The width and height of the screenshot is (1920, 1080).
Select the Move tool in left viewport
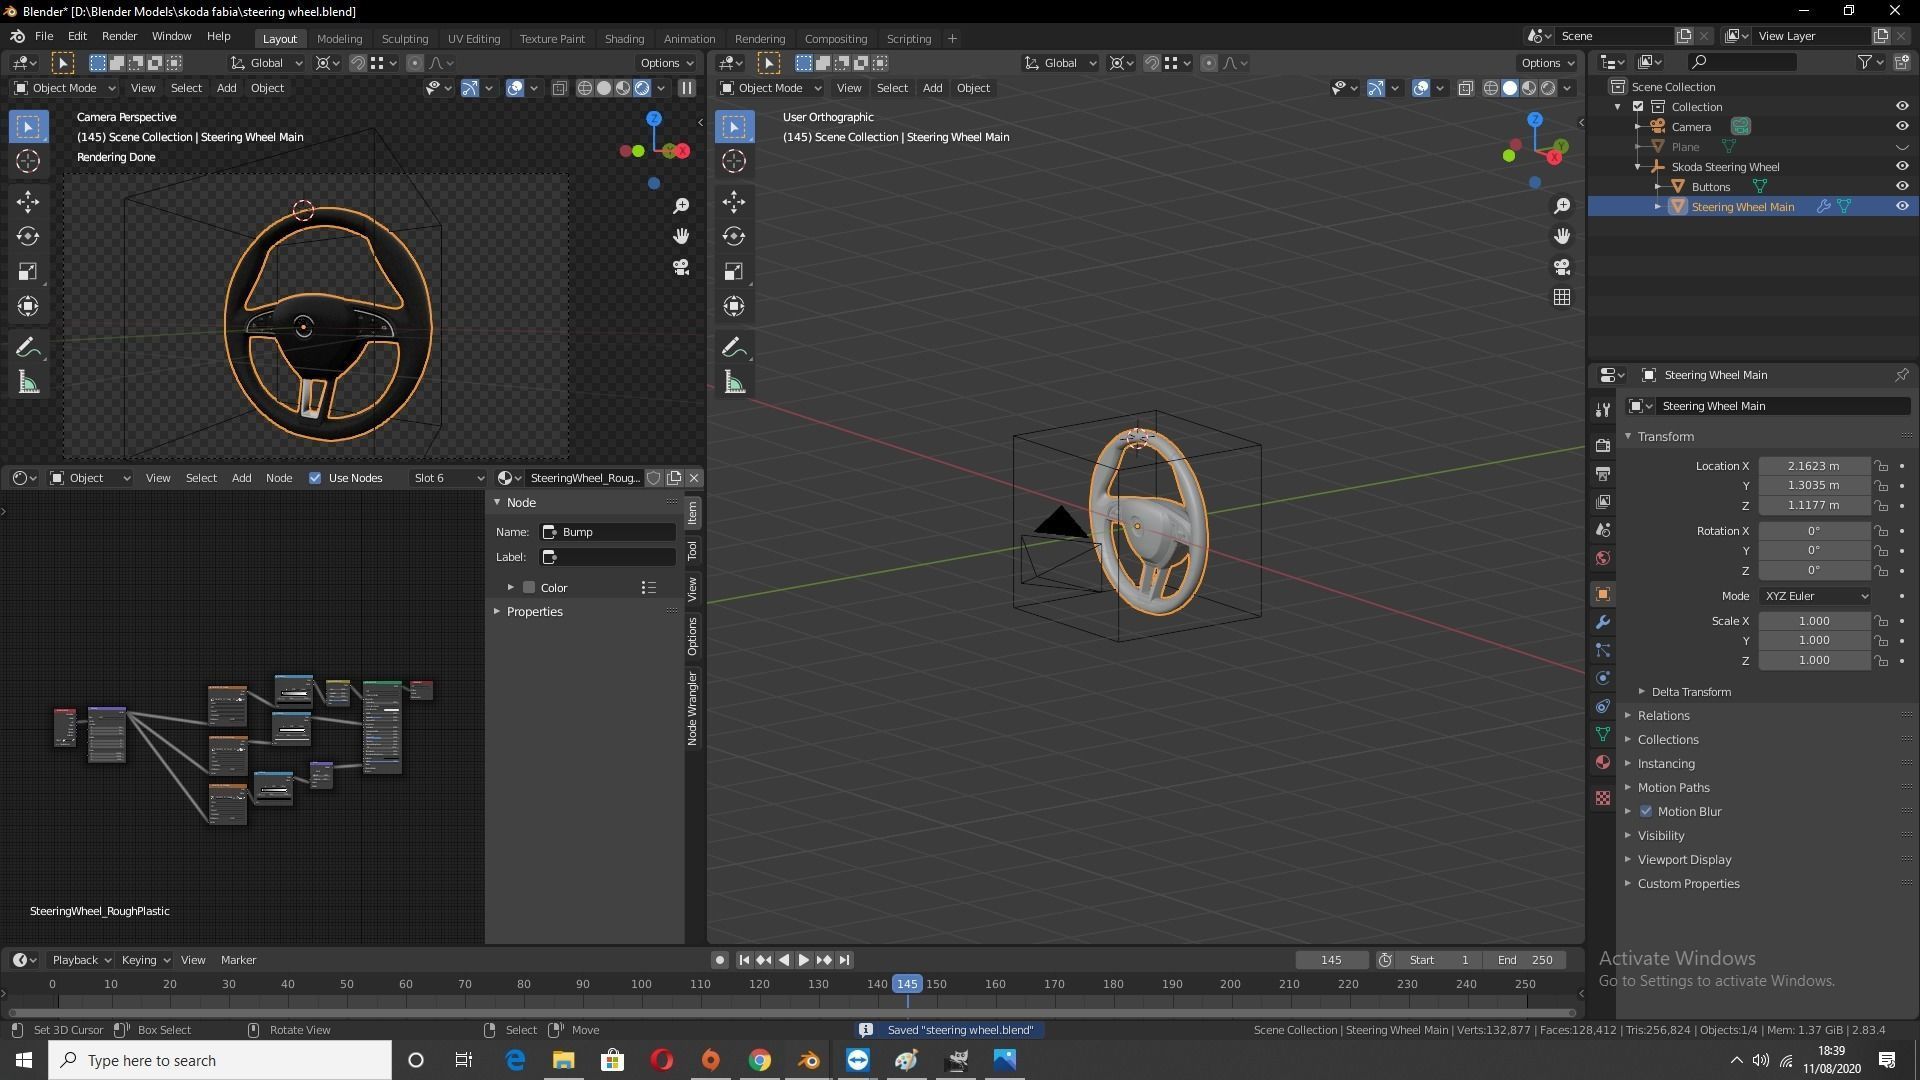coord(28,202)
